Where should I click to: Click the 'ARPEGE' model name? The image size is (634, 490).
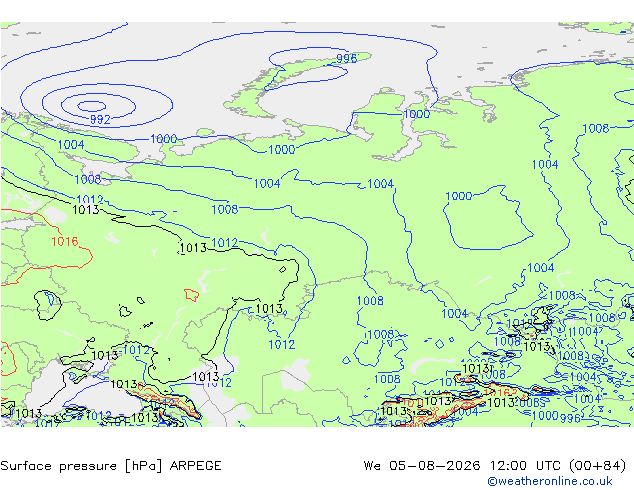[195, 466]
